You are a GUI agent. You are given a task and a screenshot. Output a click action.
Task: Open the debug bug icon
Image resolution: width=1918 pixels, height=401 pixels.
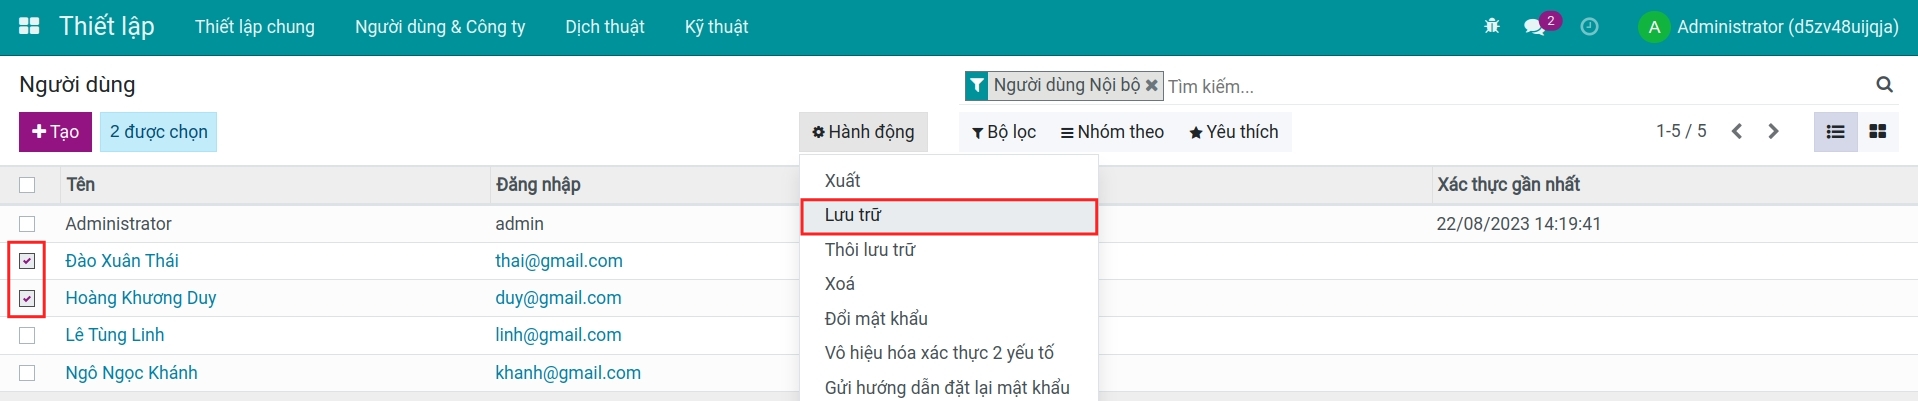pos(1492,27)
